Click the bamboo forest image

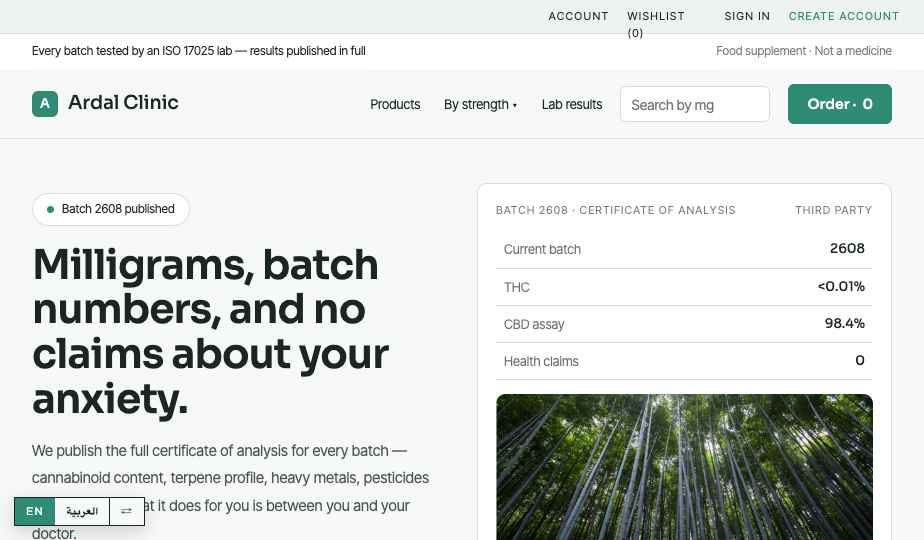point(684,467)
